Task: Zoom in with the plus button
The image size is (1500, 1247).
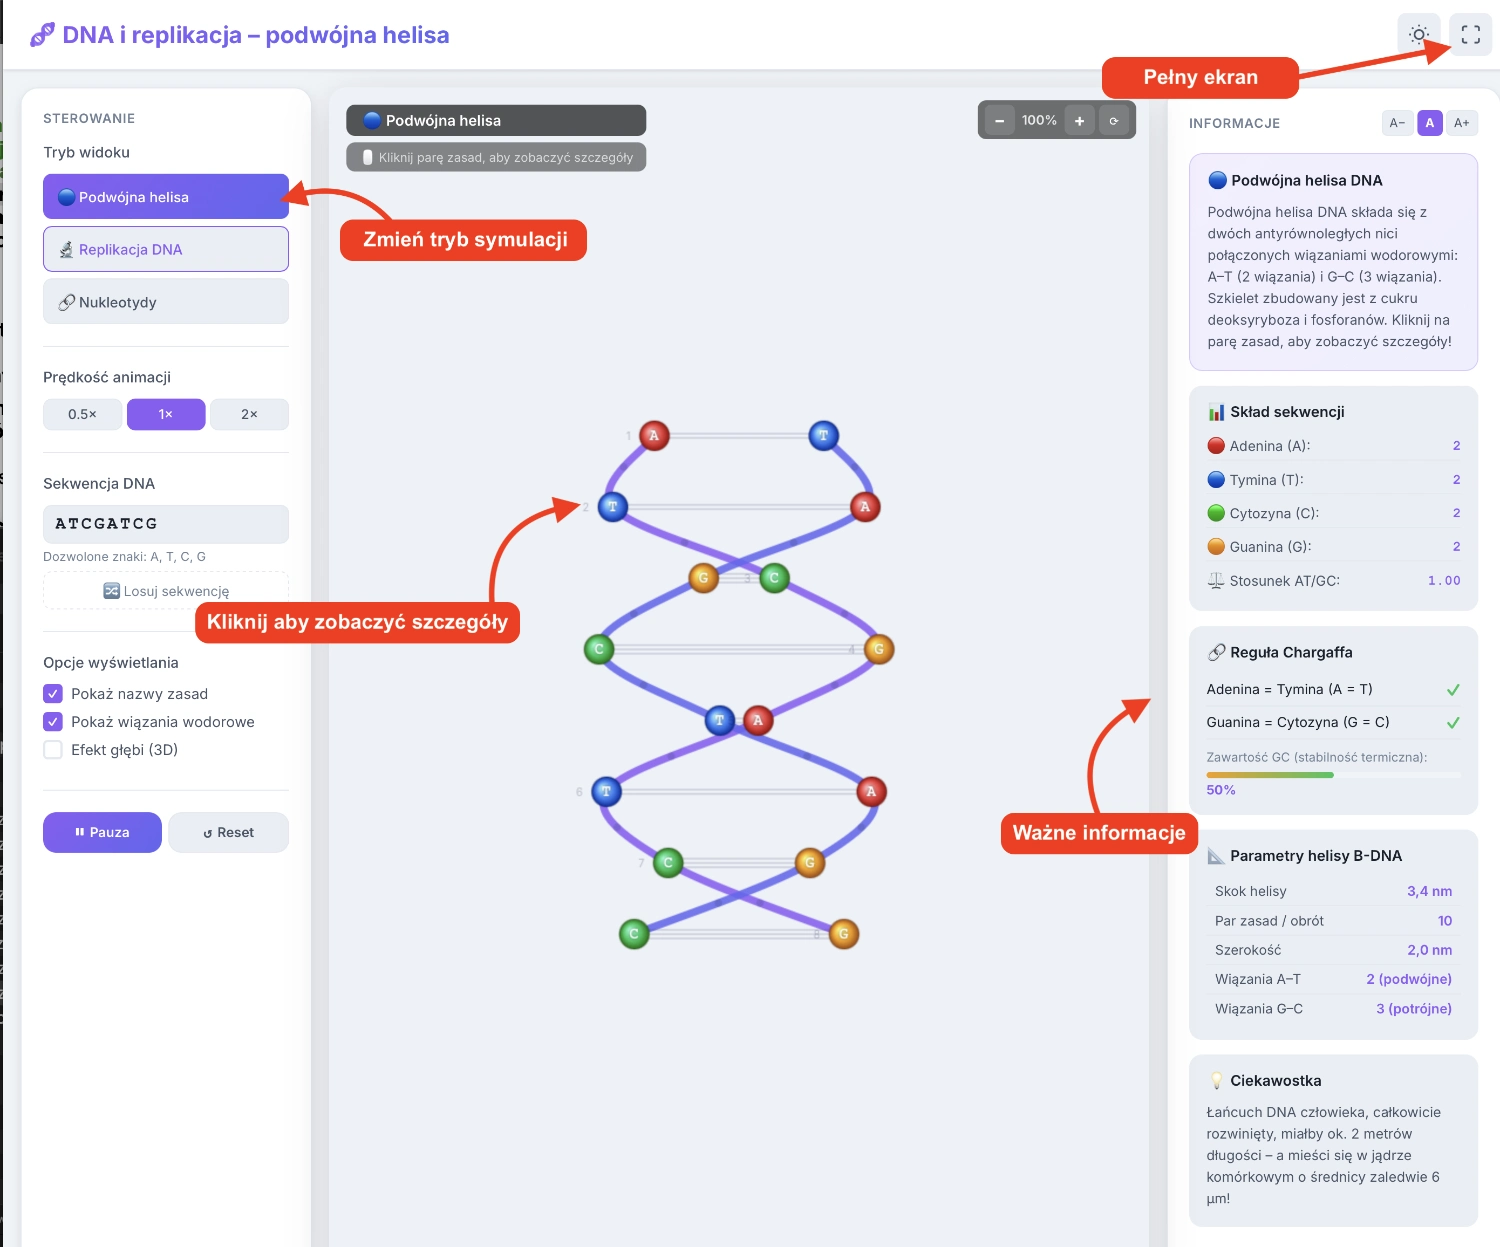Action: 1079,121
